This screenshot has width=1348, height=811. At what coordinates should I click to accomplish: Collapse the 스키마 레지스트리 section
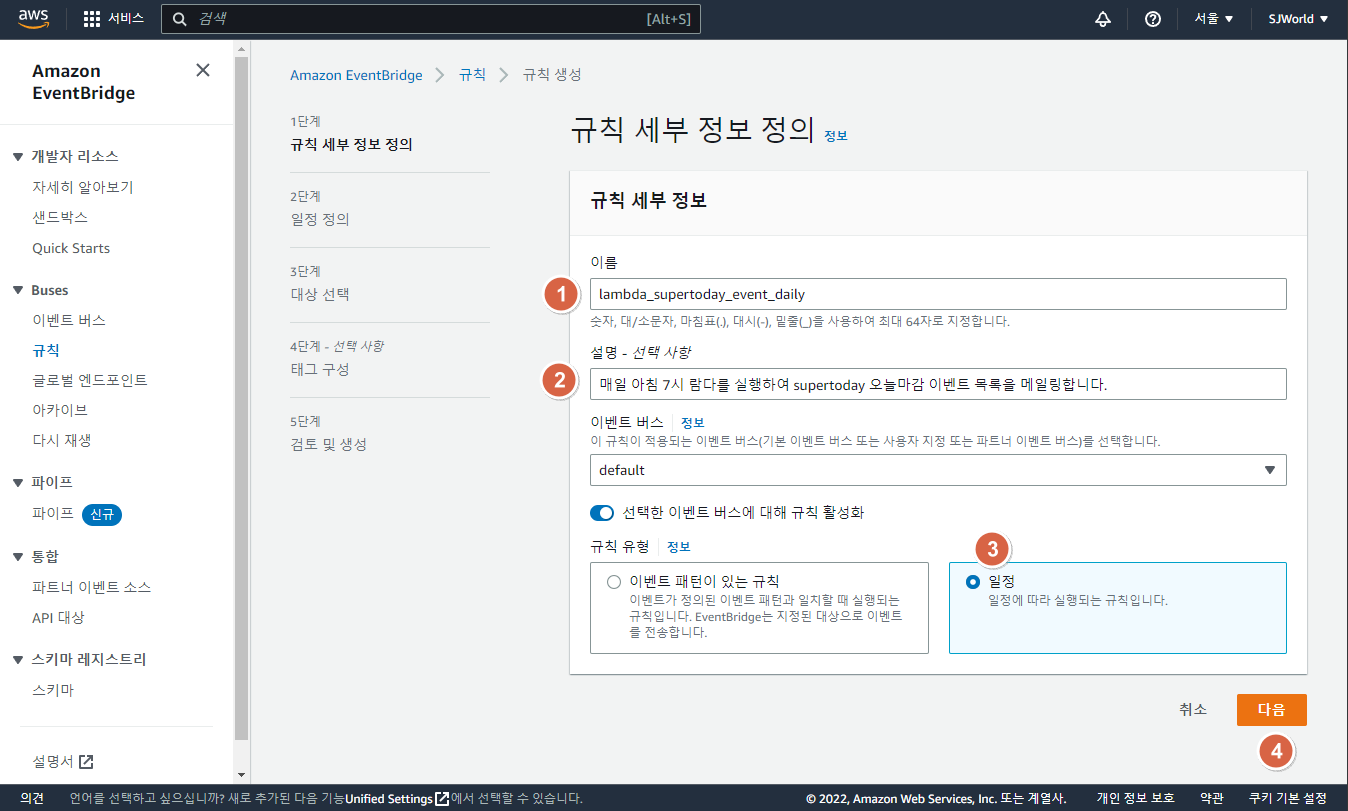[x=18, y=660]
